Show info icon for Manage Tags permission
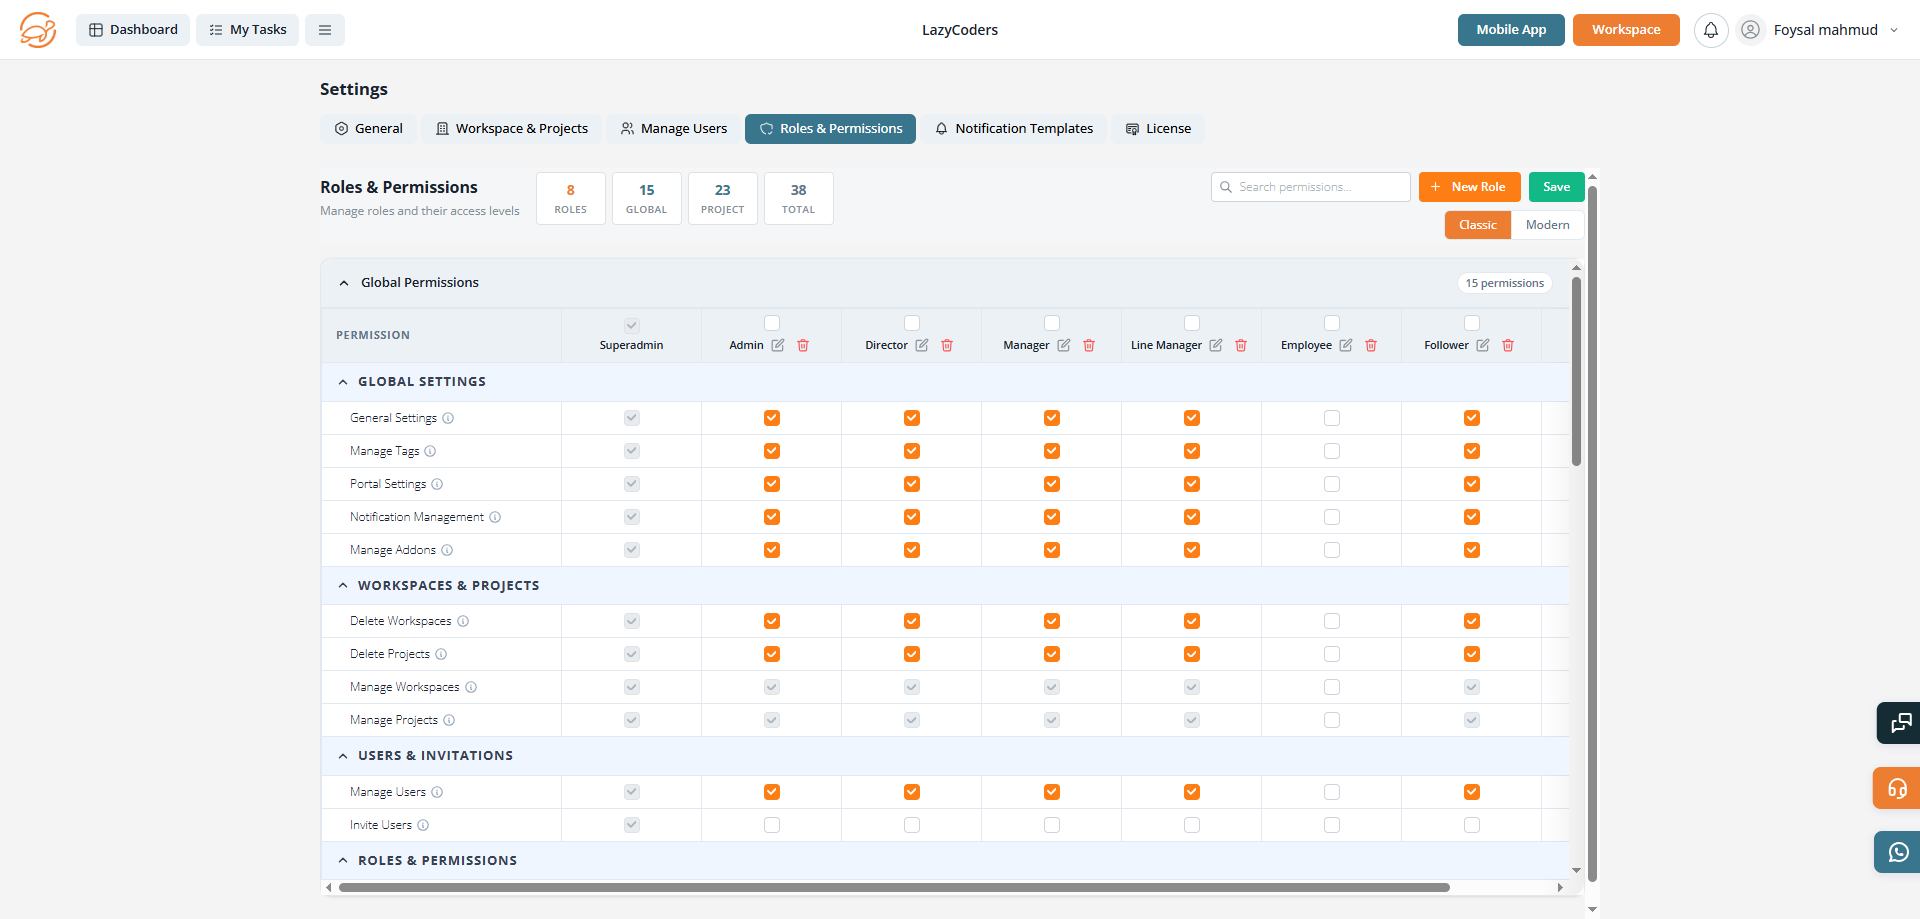 (431, 451)
